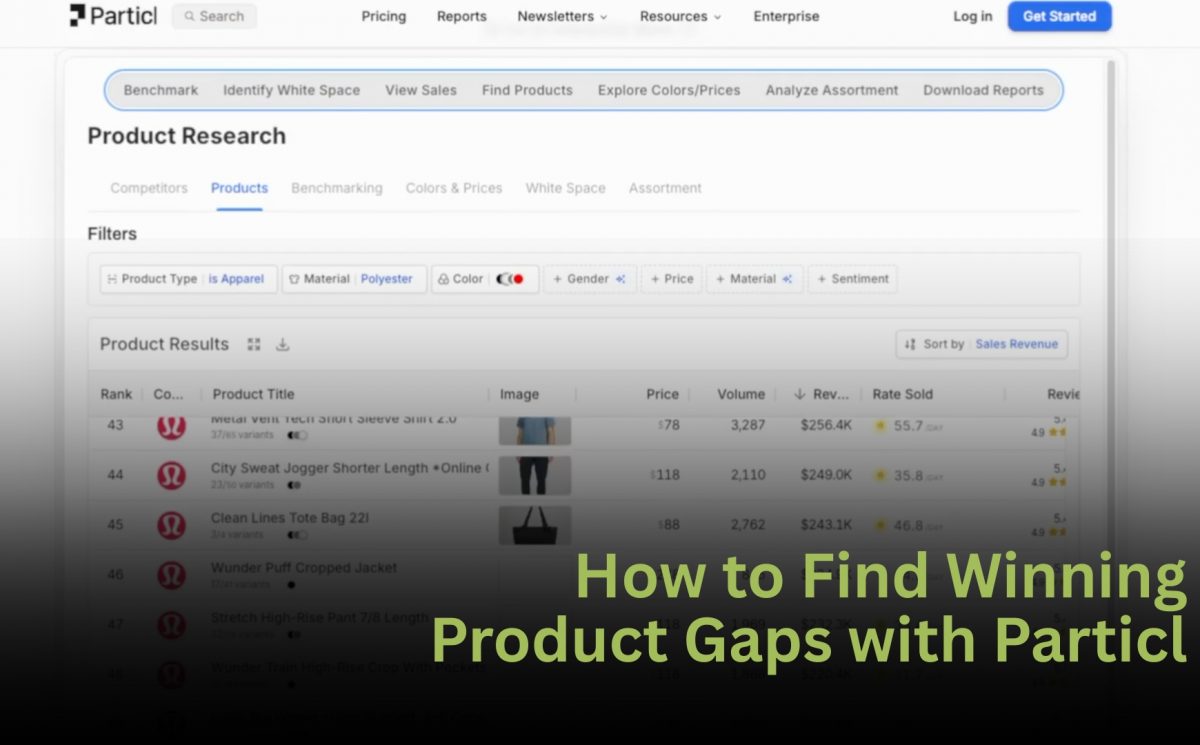The height and width of the screenshot is (745, 1200).
Task: Switch to the Benchmarking tab
Action: point(336,188)
